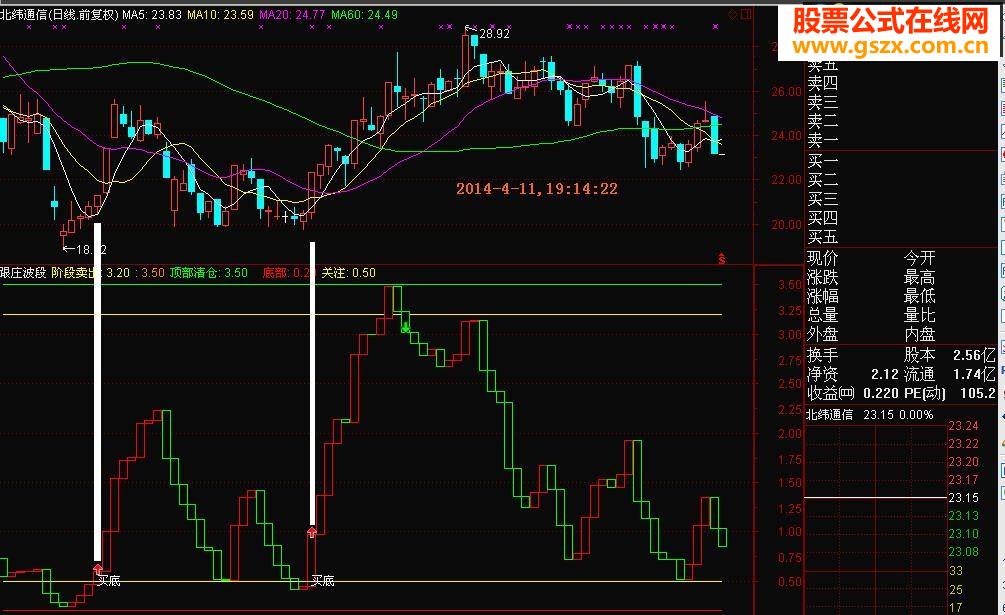Click the 26.00 price axis label
This screenshot has height=615, width=1005.
[786, 92]
